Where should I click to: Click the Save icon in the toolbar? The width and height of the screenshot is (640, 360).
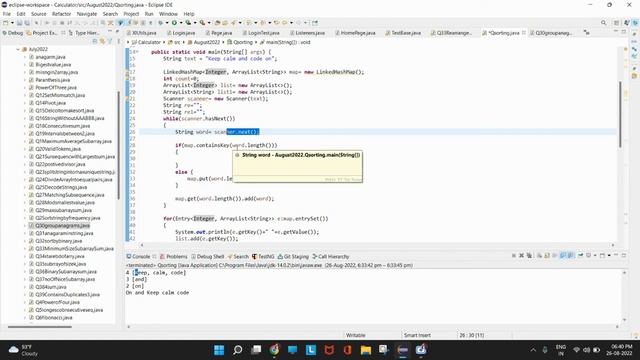click(19, 23)
